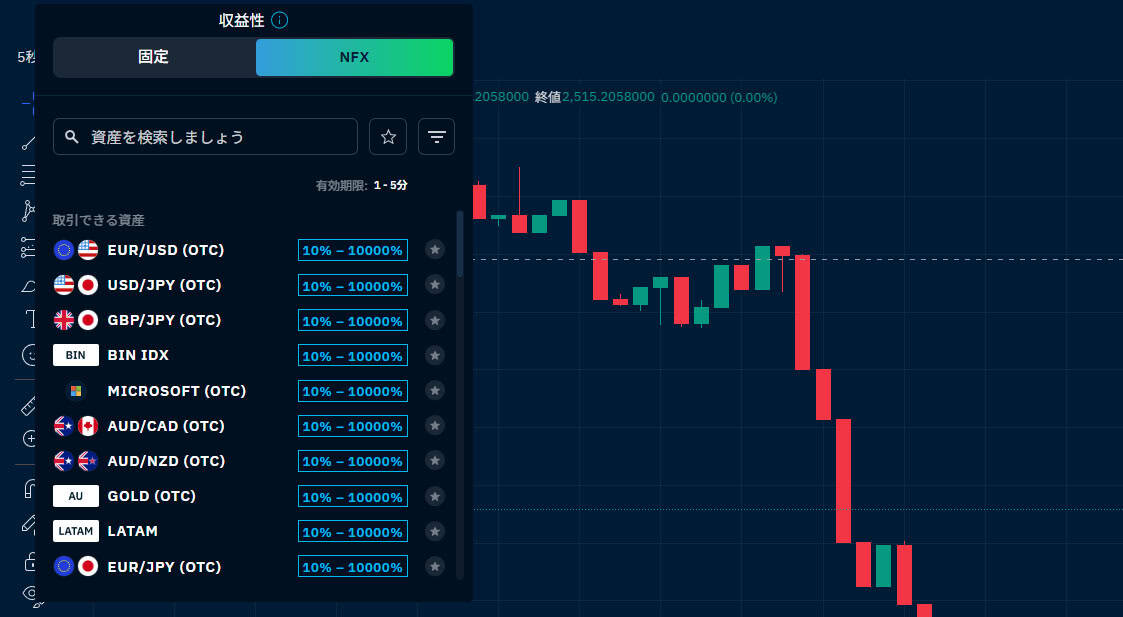Select the text tool in the left toolbar
1123x617 pixels.
pos(28,319)
